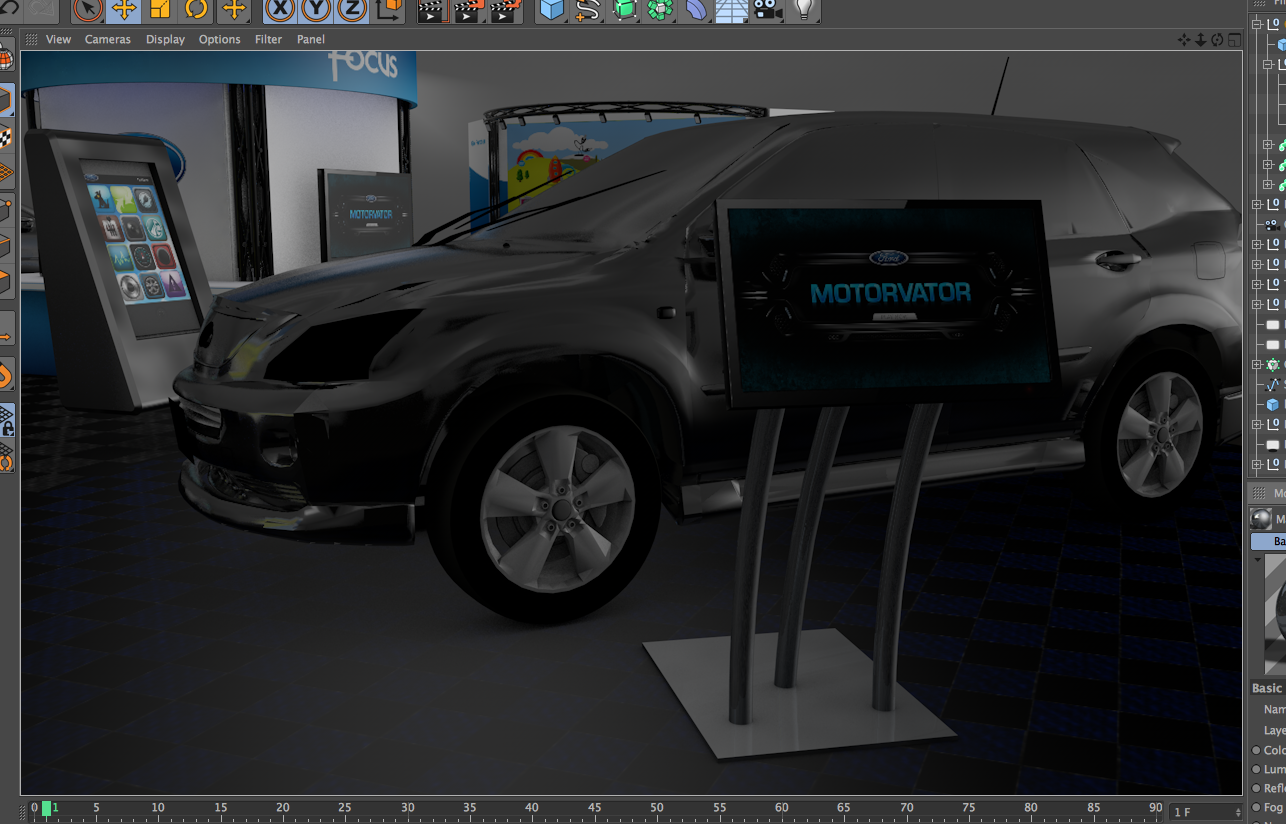Add a Cube primitive object
Screen dimensions: 1286x824
coord(551,10)
